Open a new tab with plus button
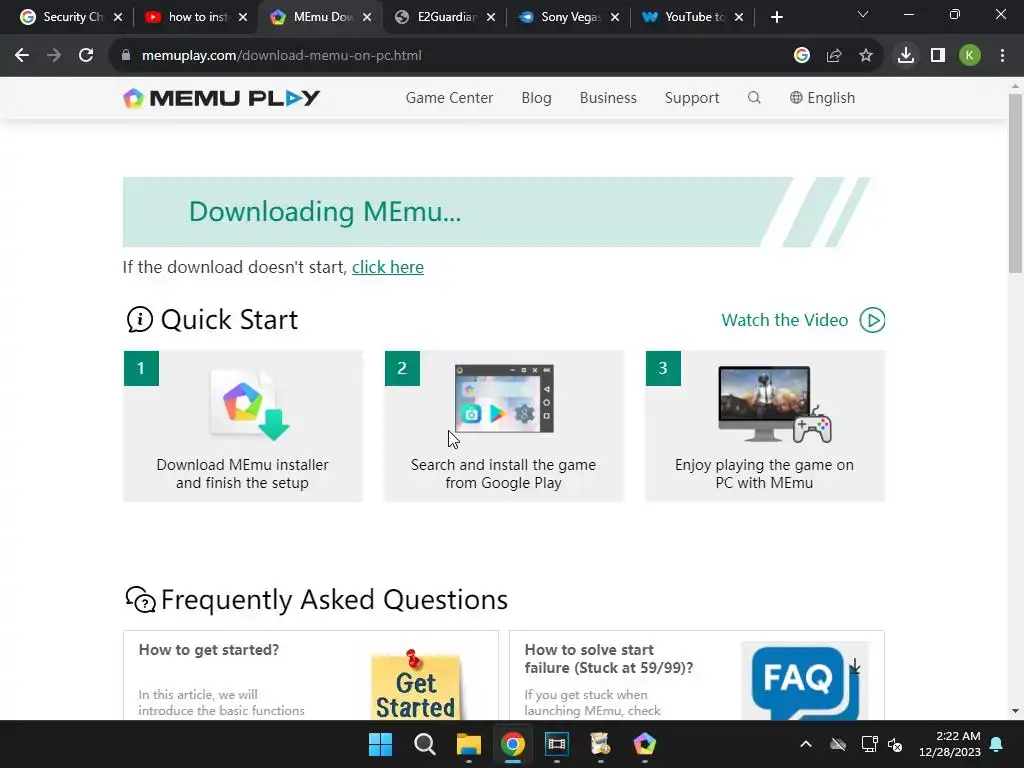 click(776, 17)
